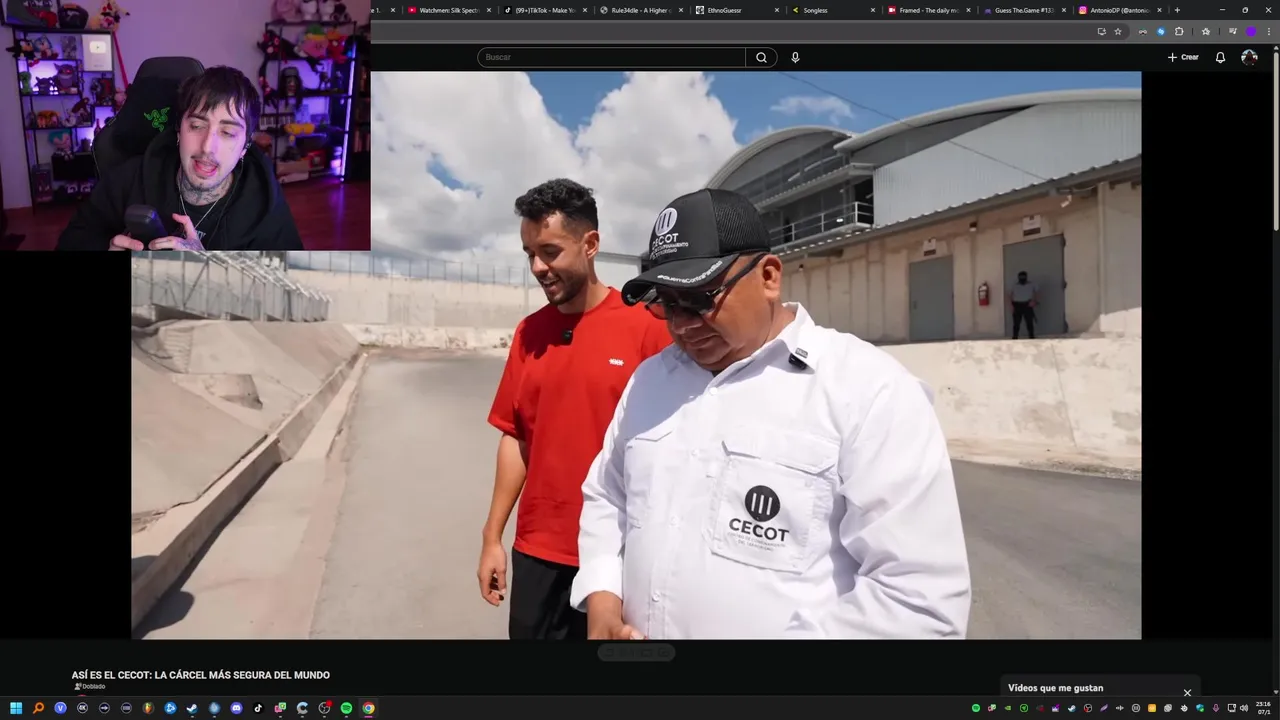The width and height of the screenshot is (1280, 720).
Task: Close the 'Vídeos que me gustan' panel
Action: [x=1187, y=692]
